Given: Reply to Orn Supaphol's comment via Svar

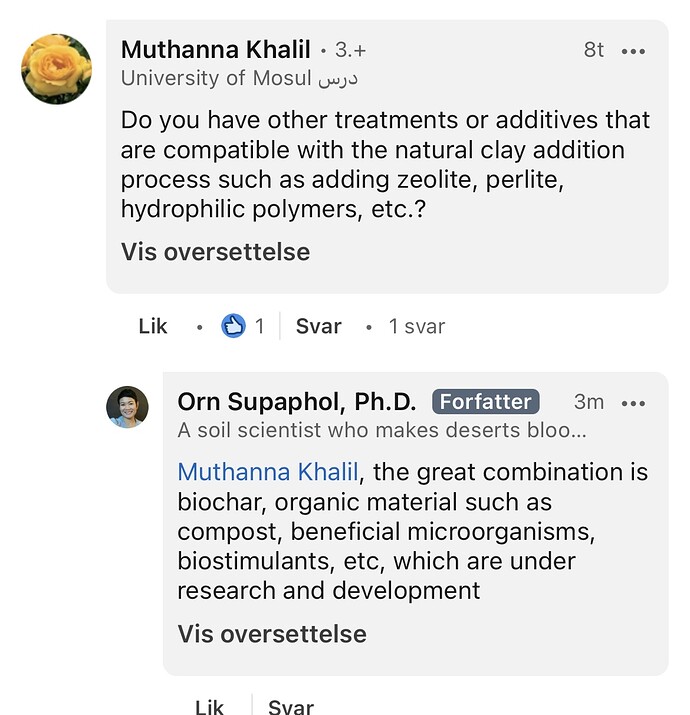Looking at the screenshot, I should [x=291, y=707].
